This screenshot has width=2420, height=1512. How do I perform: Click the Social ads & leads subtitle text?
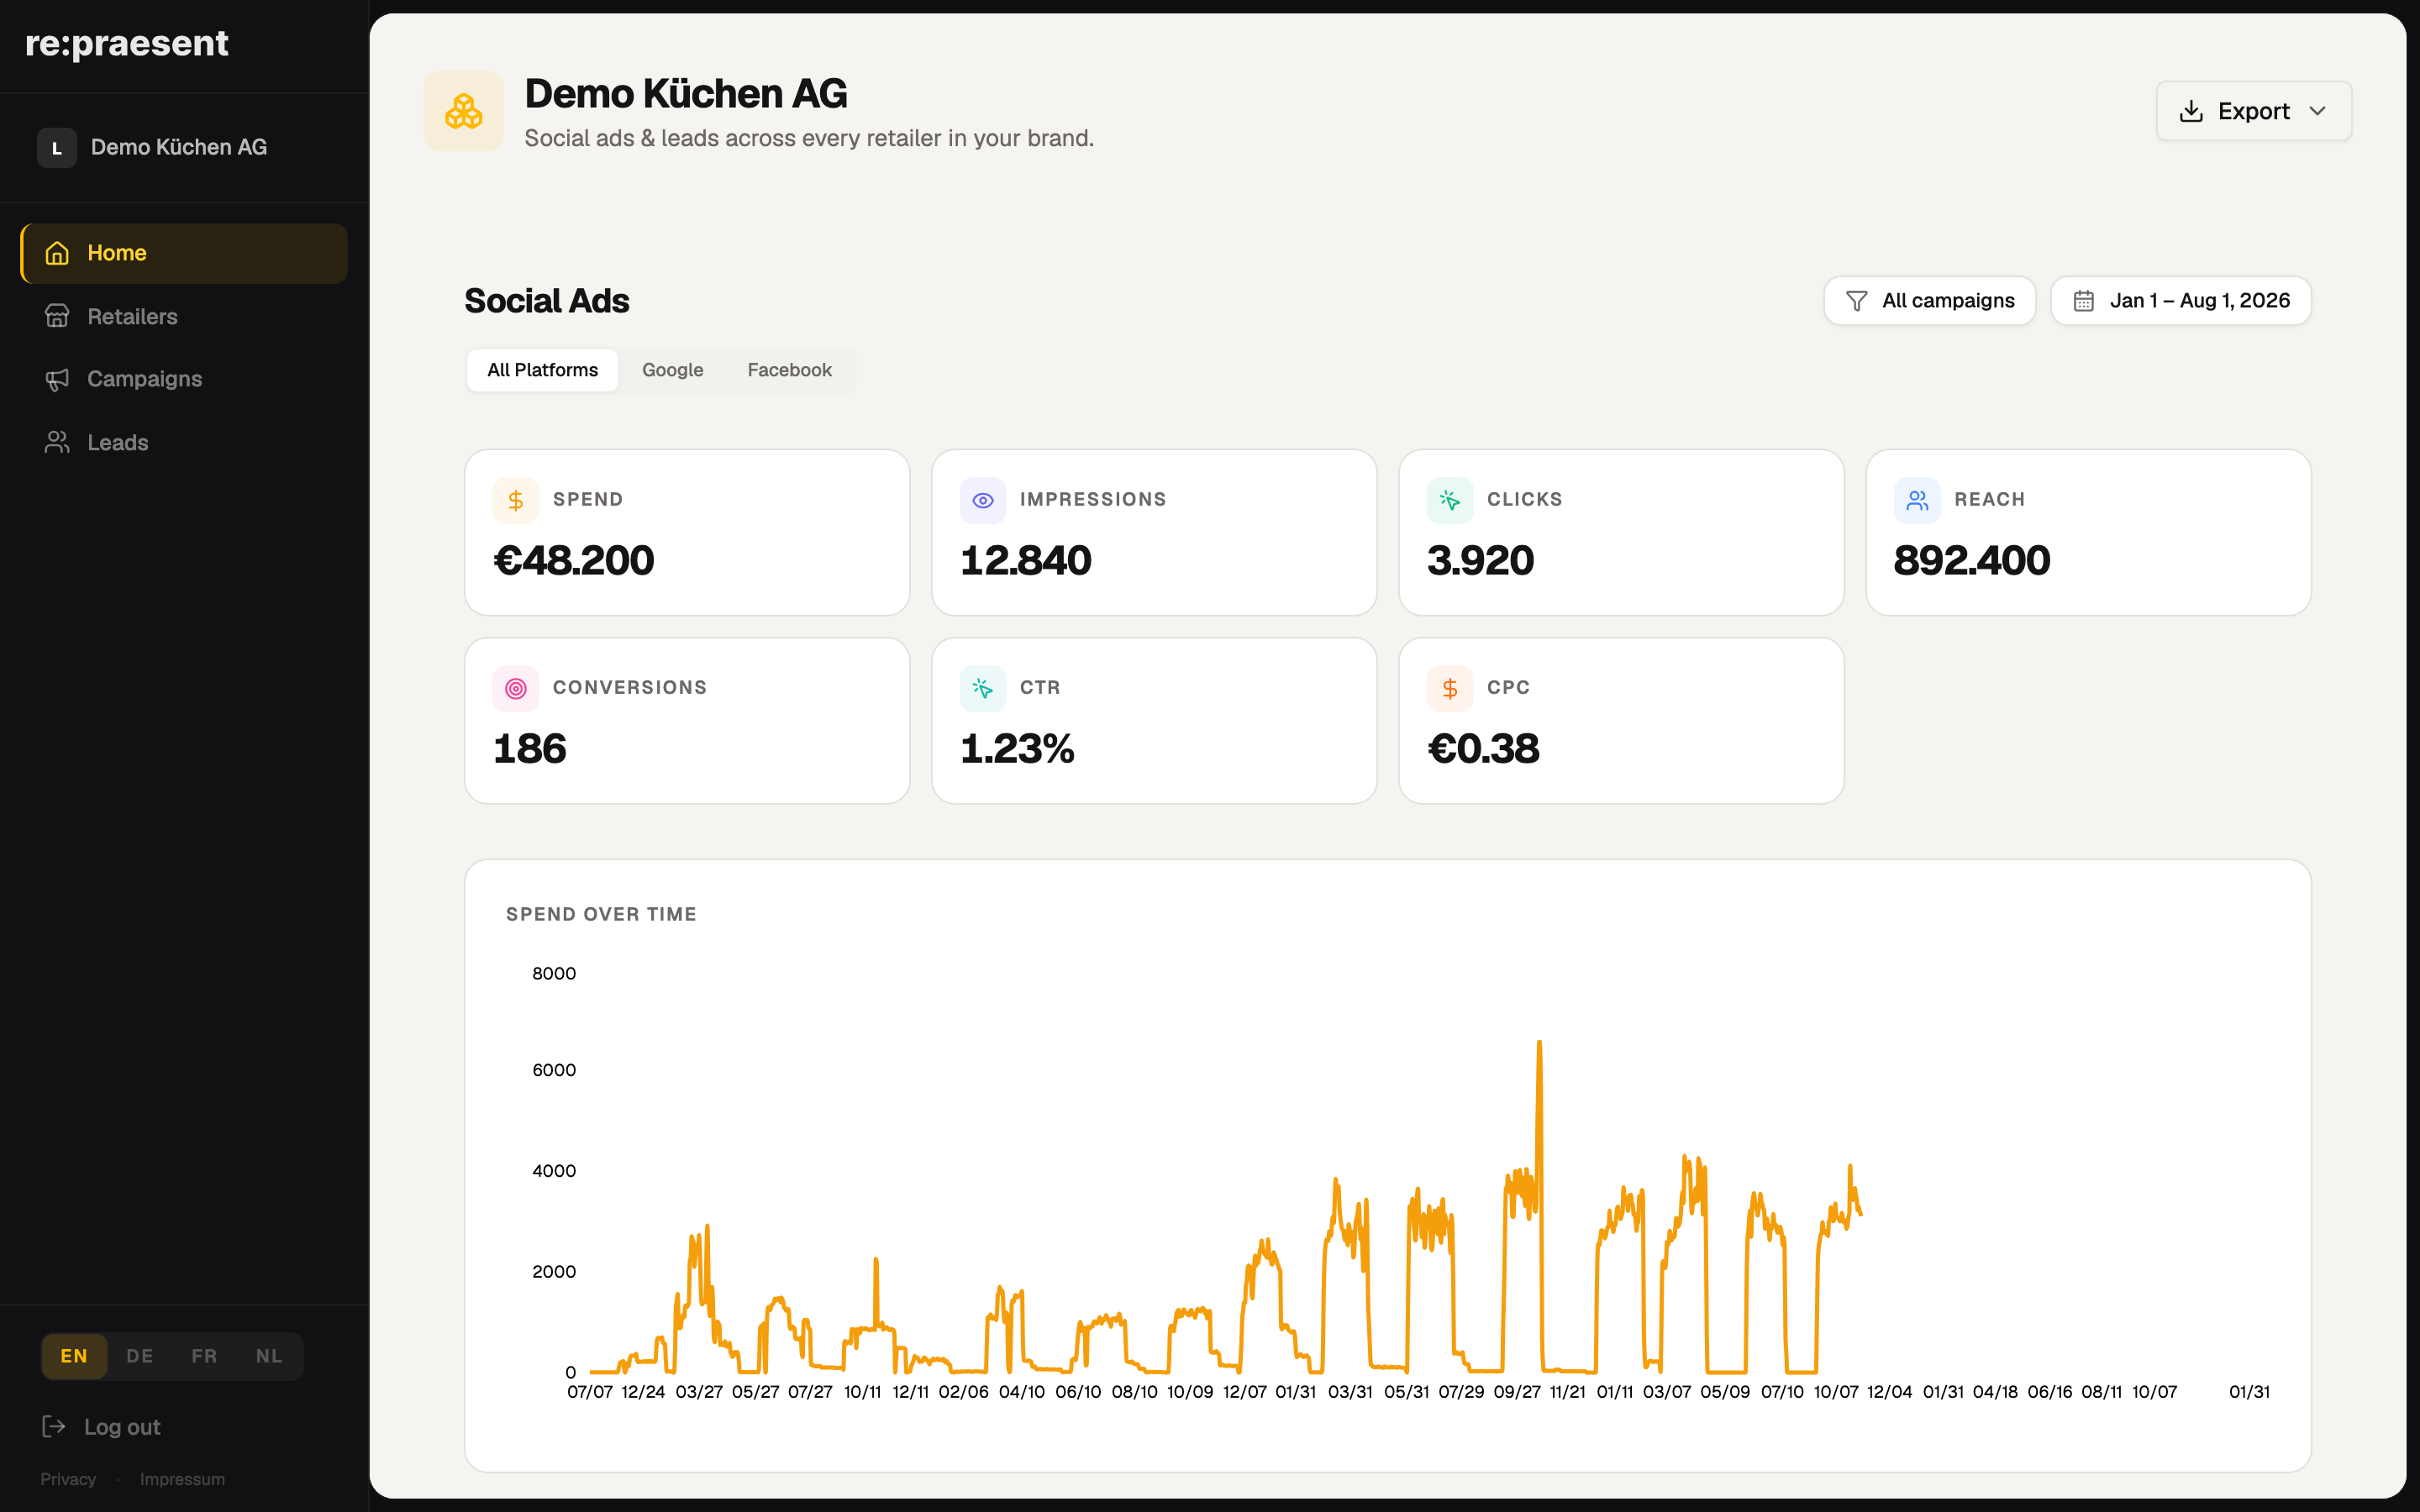(x=809, y=138)
